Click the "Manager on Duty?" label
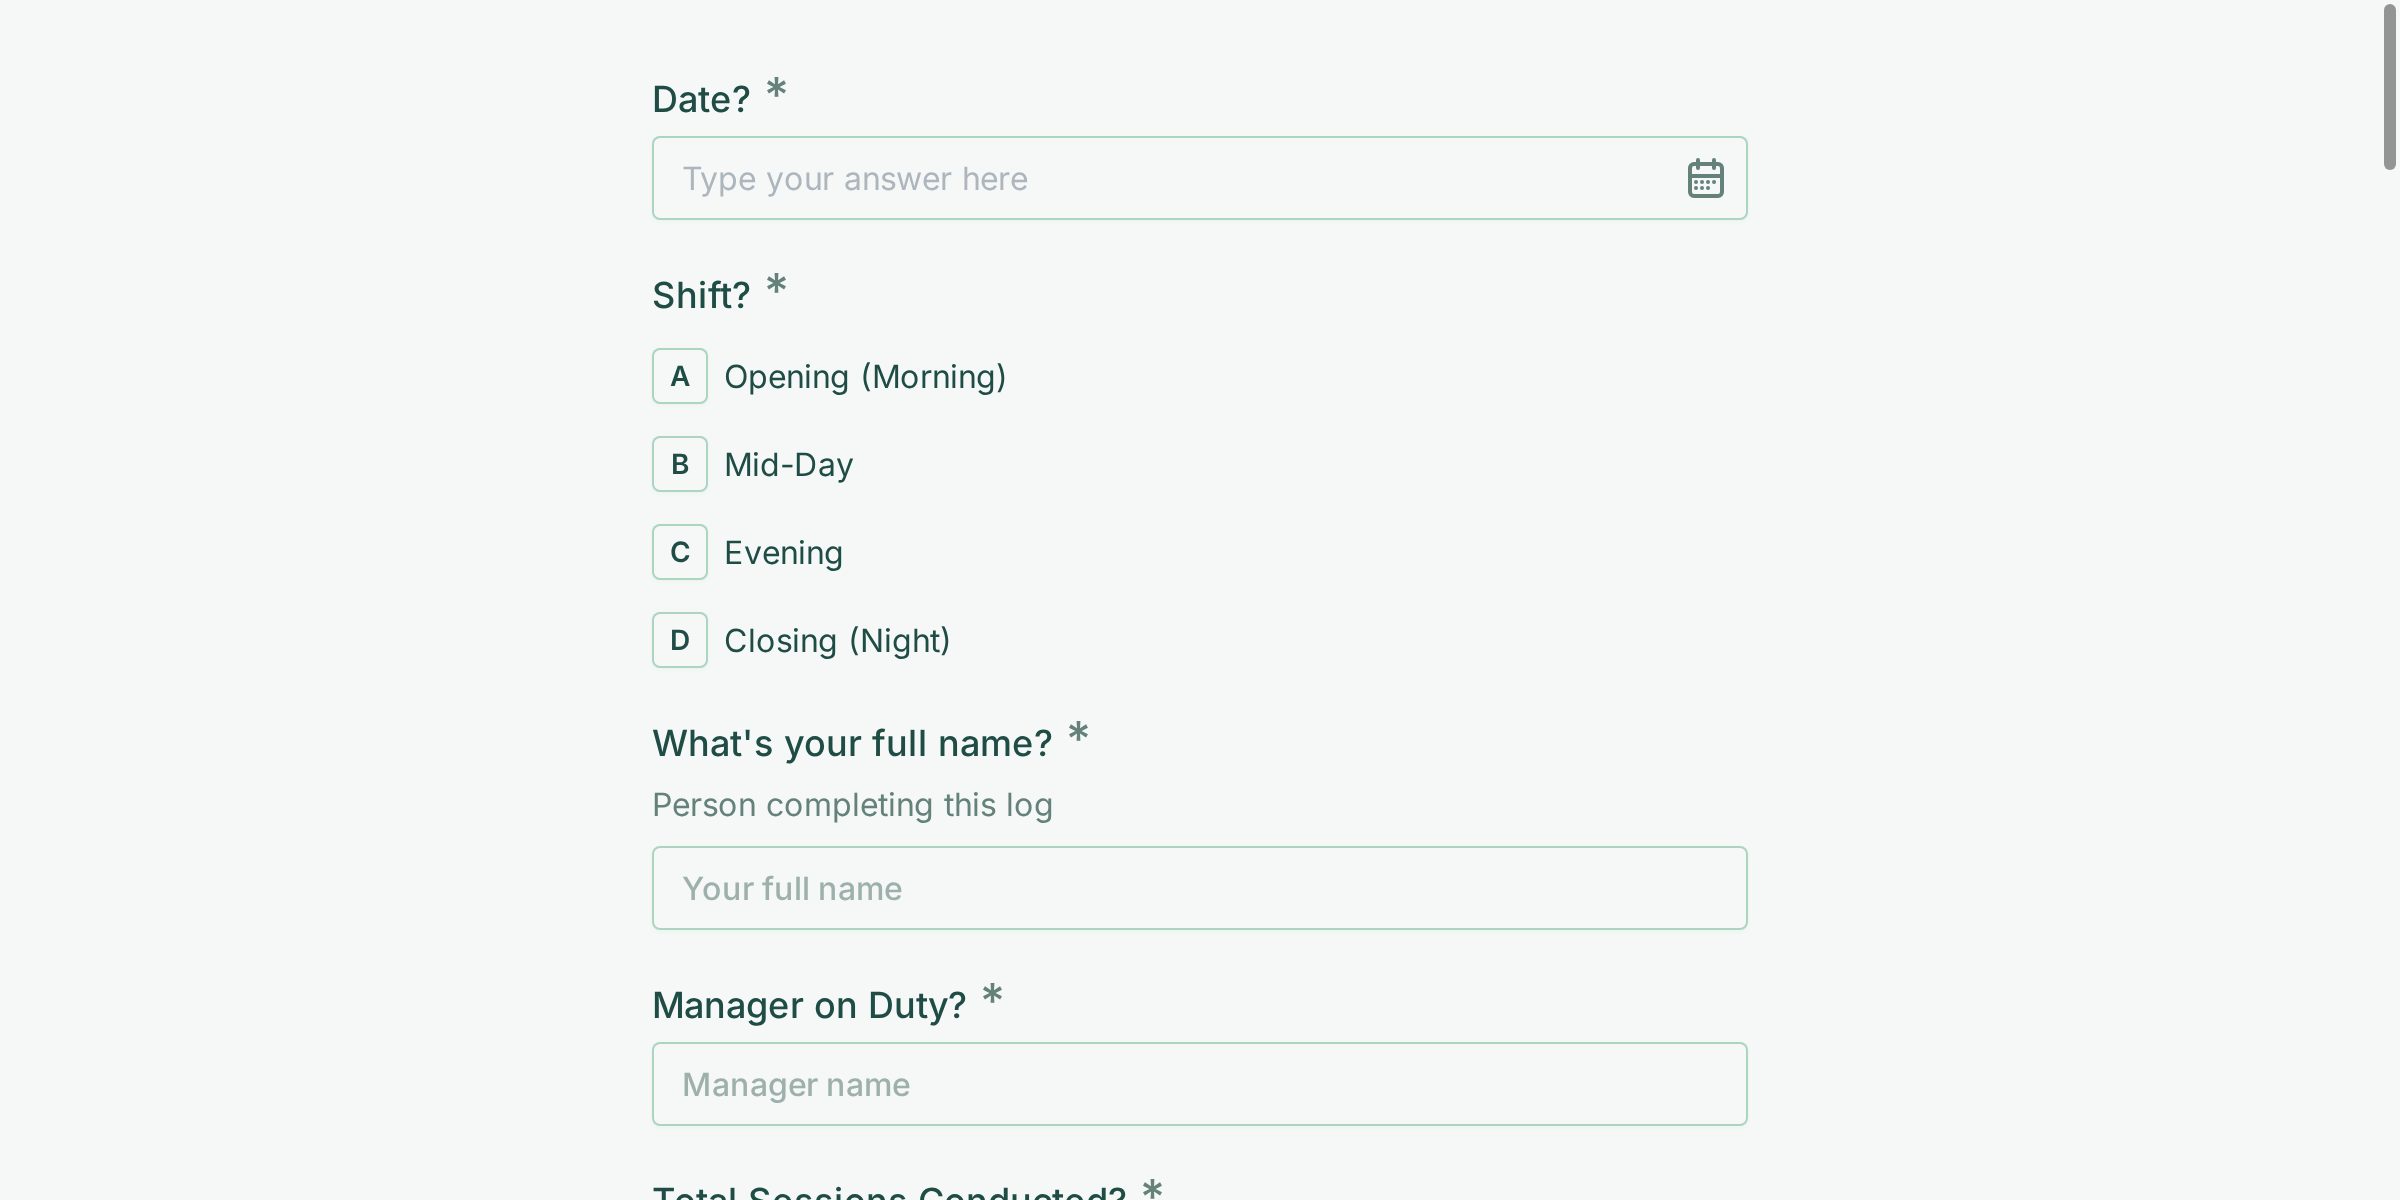The image size is (2400, 1200). pos(809,1005)
